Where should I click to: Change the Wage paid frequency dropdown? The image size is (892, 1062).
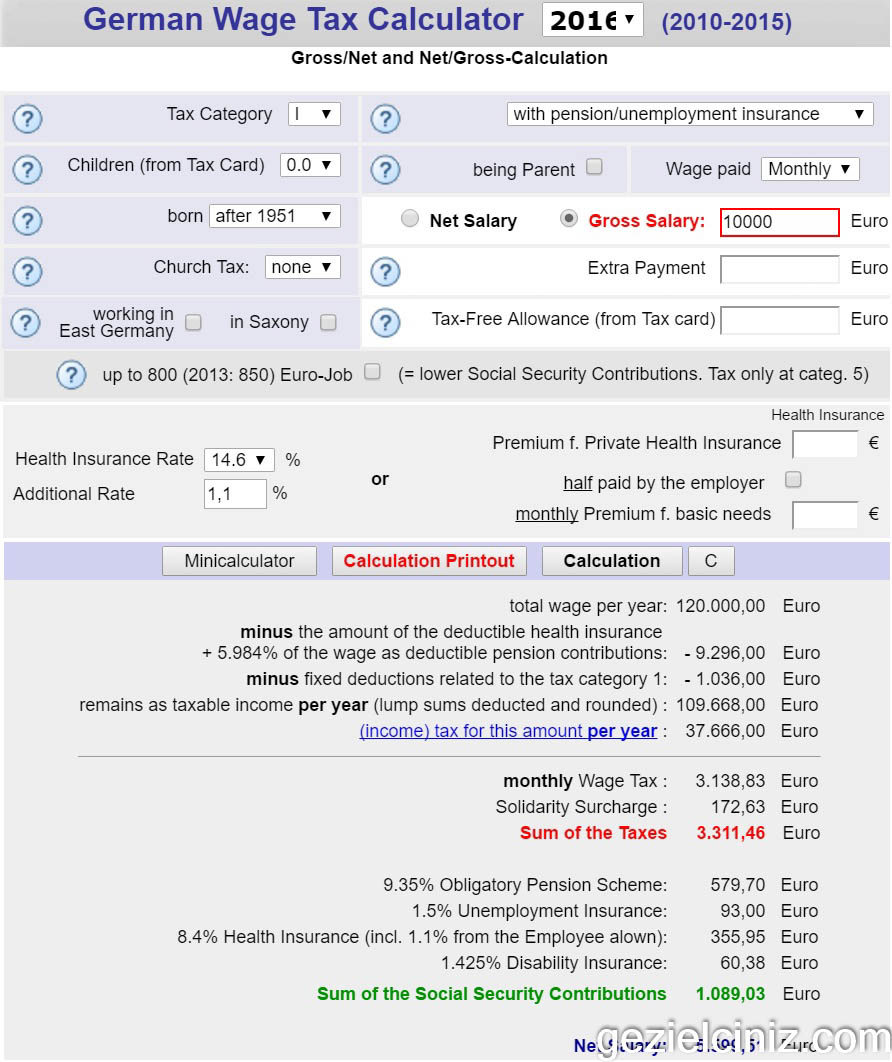[810, 169]
